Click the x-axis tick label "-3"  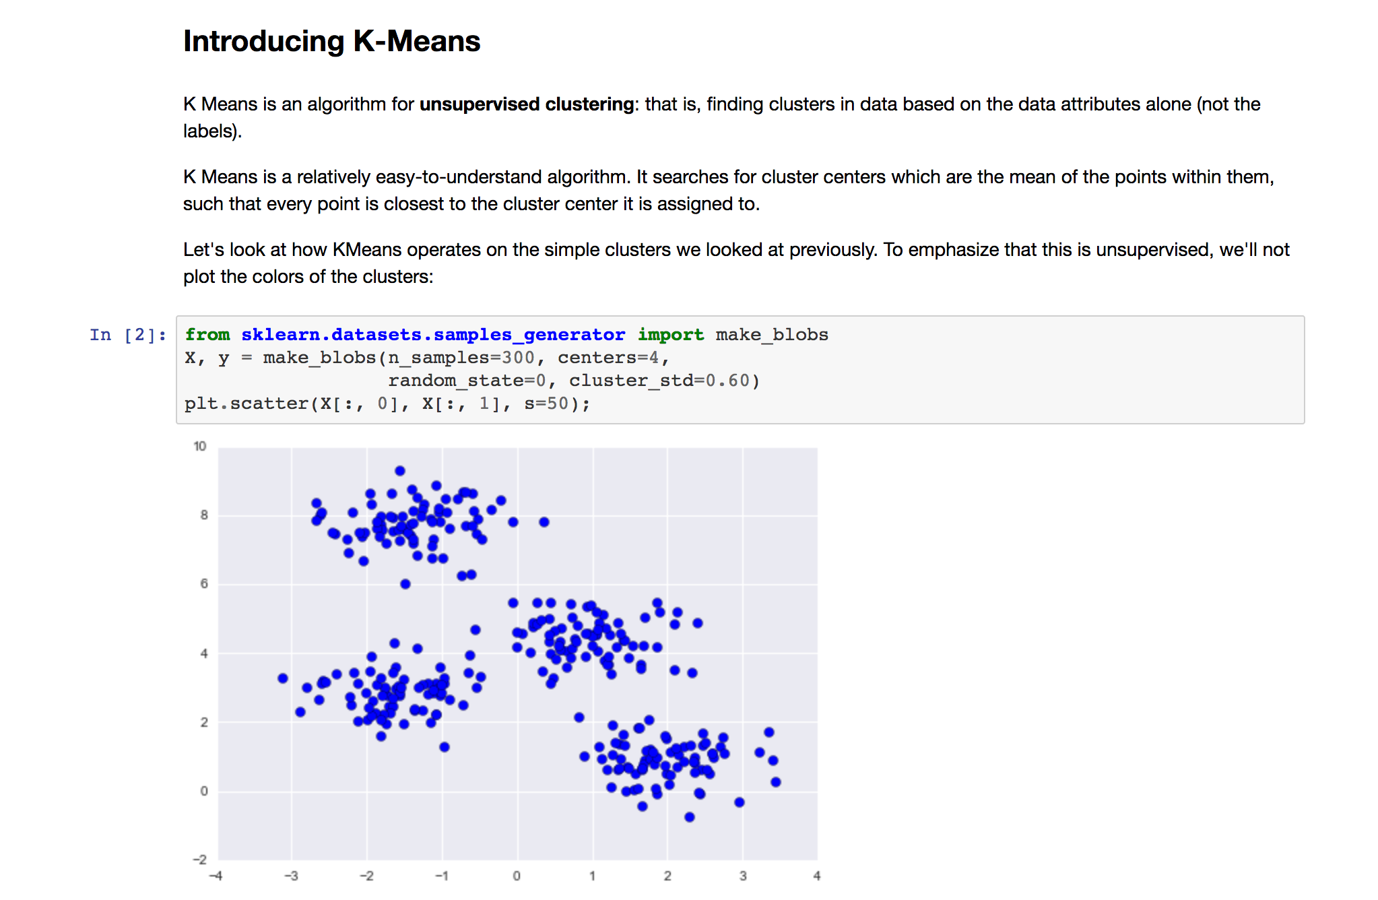[291, 876]
